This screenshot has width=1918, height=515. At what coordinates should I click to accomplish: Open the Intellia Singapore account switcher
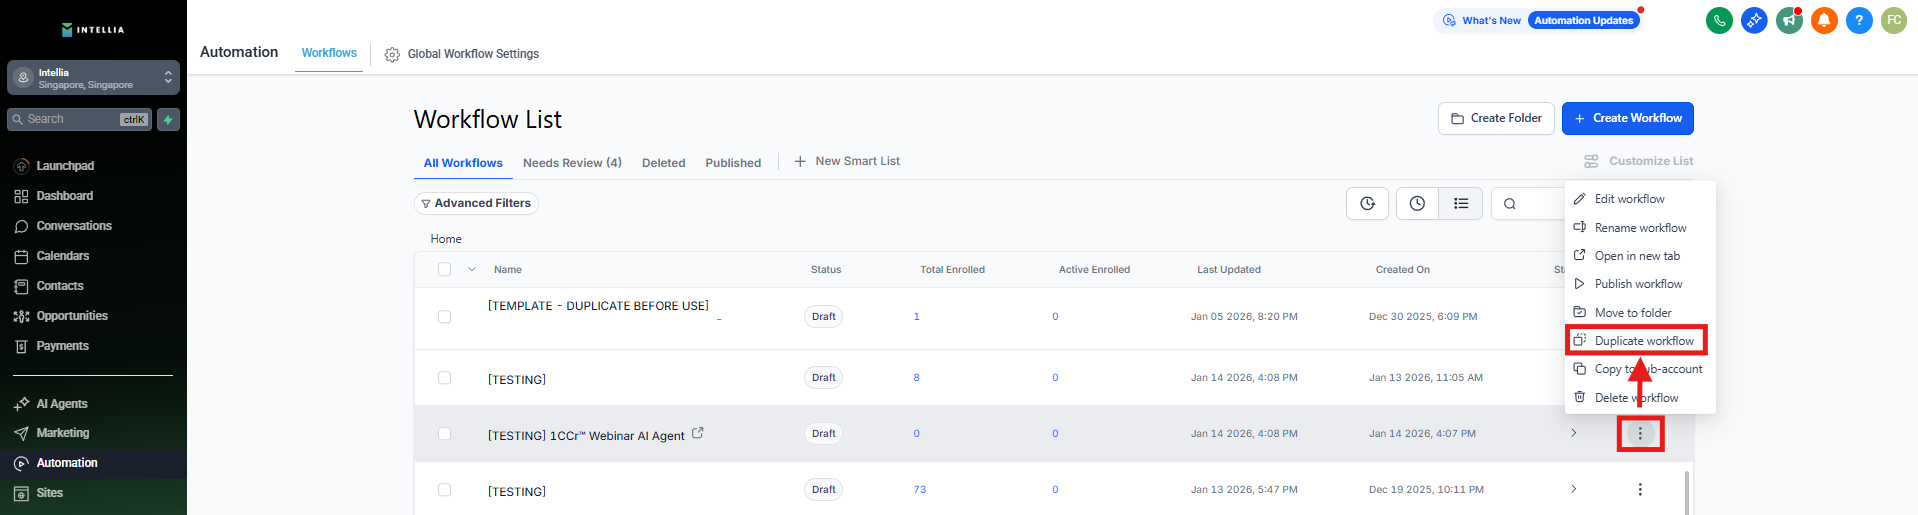click(93, 78)
